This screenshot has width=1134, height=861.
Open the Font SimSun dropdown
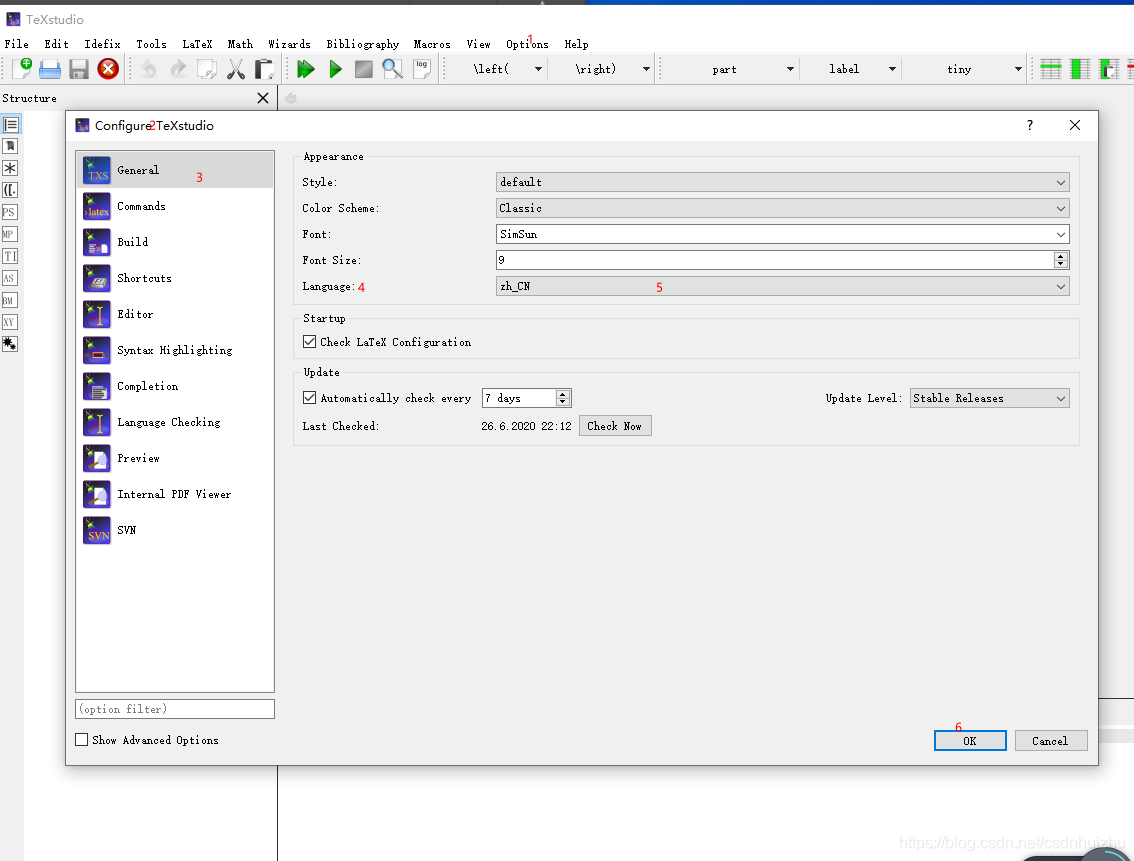(x=783, y=234)
